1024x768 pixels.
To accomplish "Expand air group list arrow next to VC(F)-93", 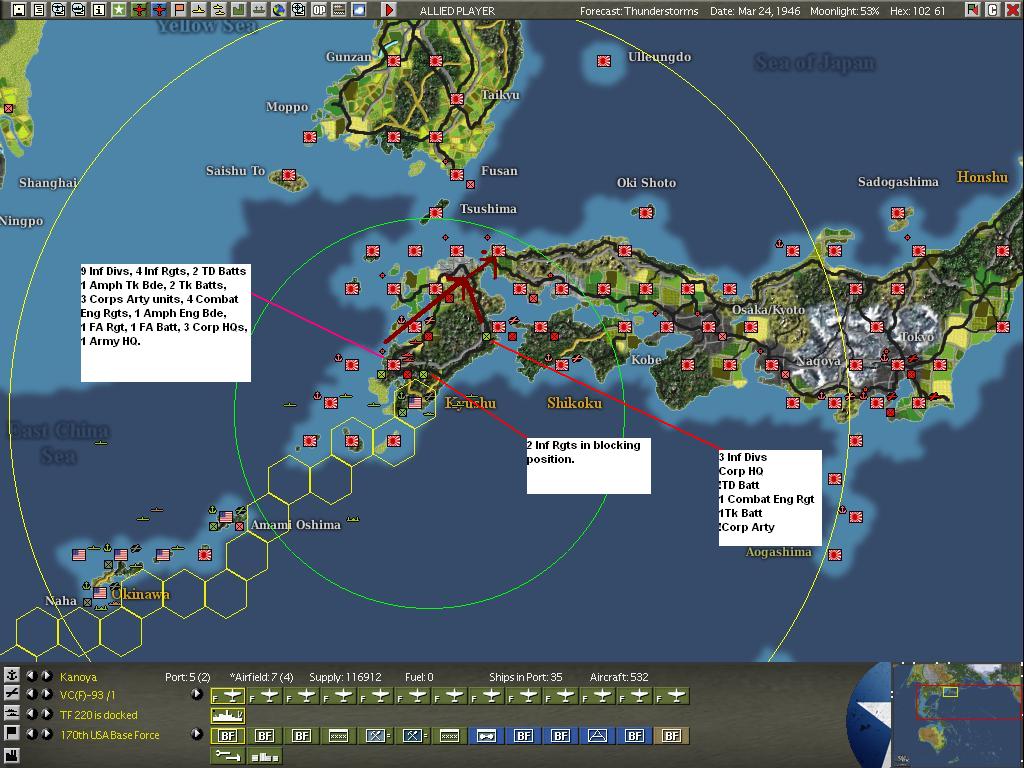I will point(197,694).
